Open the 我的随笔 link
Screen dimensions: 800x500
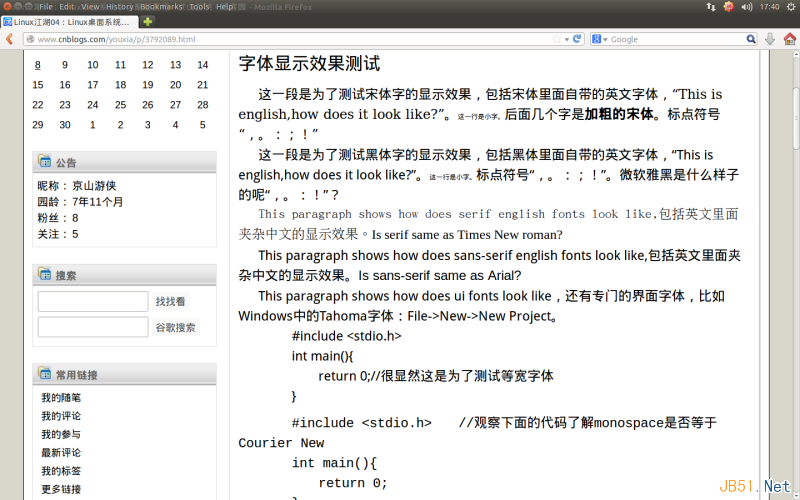[61, 397]
